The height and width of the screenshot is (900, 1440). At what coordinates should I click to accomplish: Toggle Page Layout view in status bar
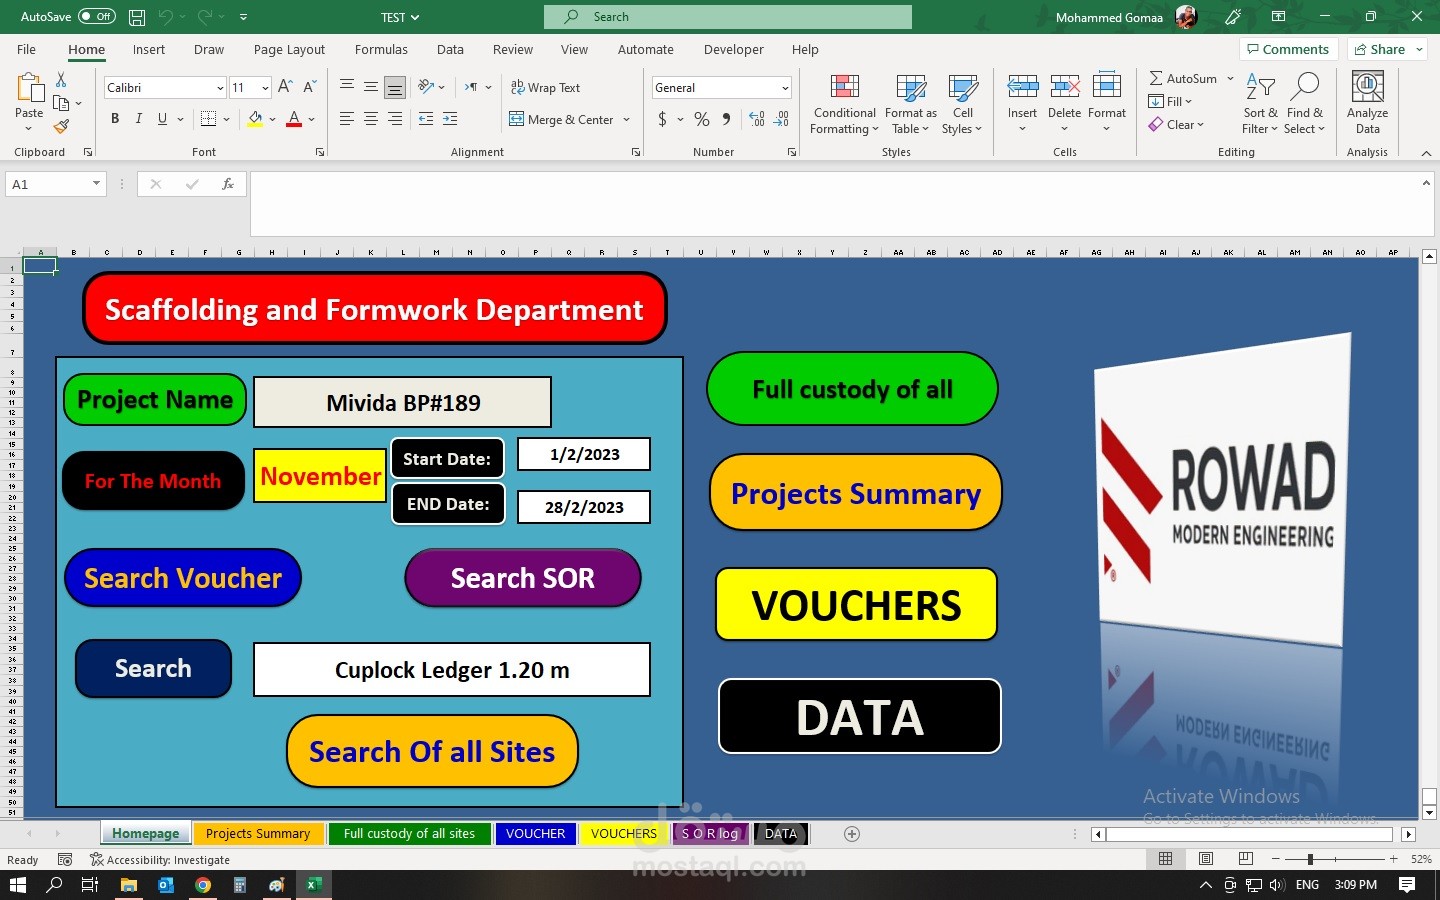[x=1206, y=859]
